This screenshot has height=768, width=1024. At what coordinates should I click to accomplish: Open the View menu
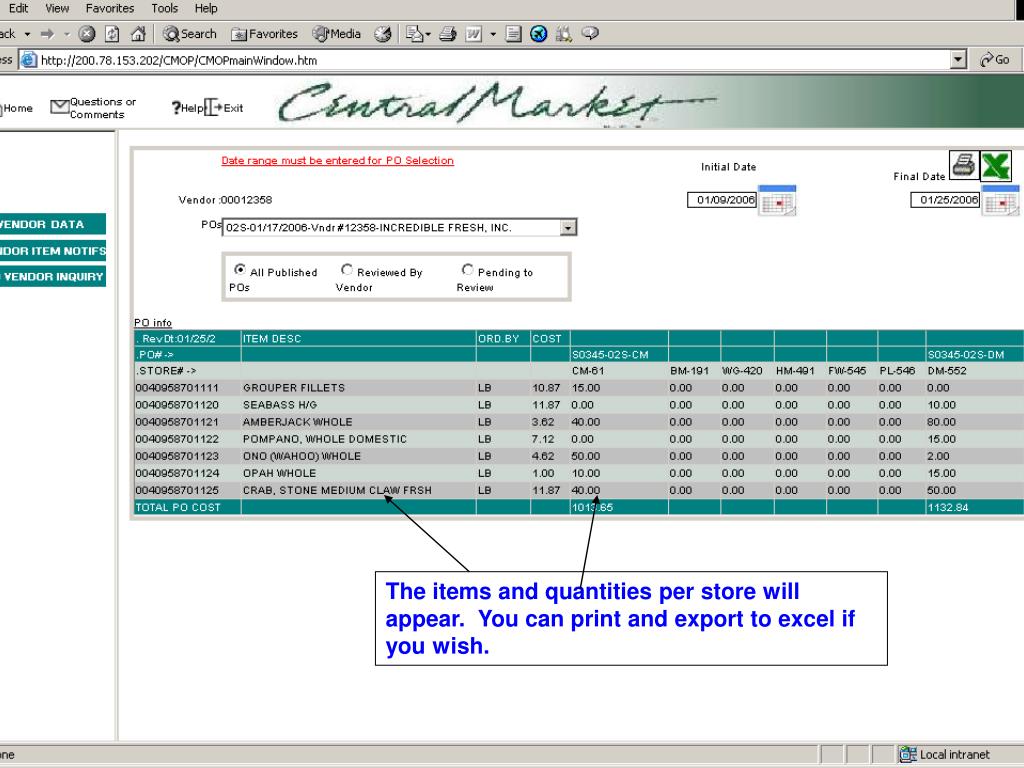57,8
